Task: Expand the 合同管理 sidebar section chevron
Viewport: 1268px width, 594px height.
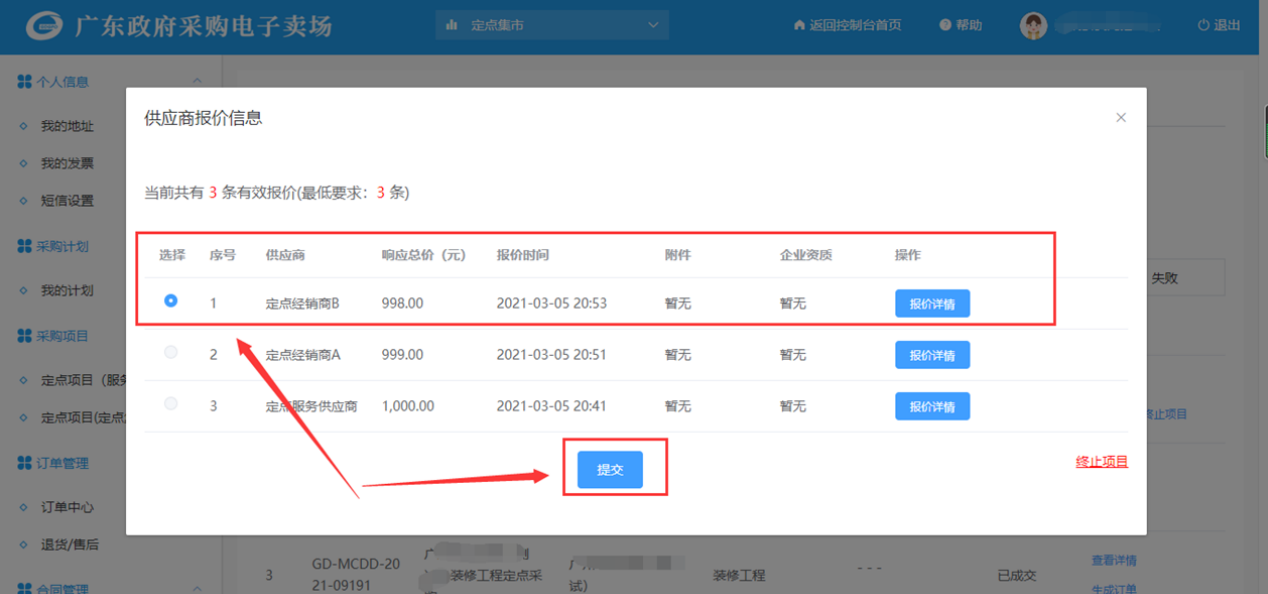Action: (197, 588)
